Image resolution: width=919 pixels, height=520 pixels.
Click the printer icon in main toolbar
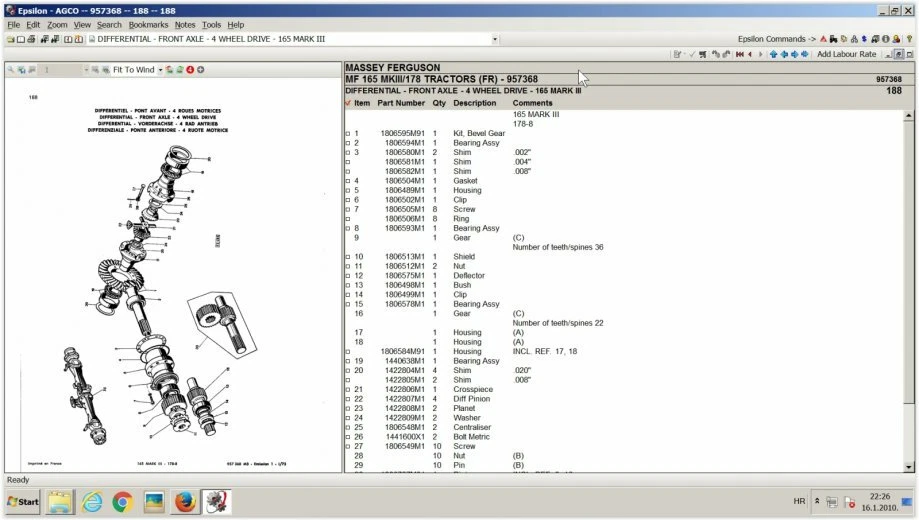[x=31, y=39]
